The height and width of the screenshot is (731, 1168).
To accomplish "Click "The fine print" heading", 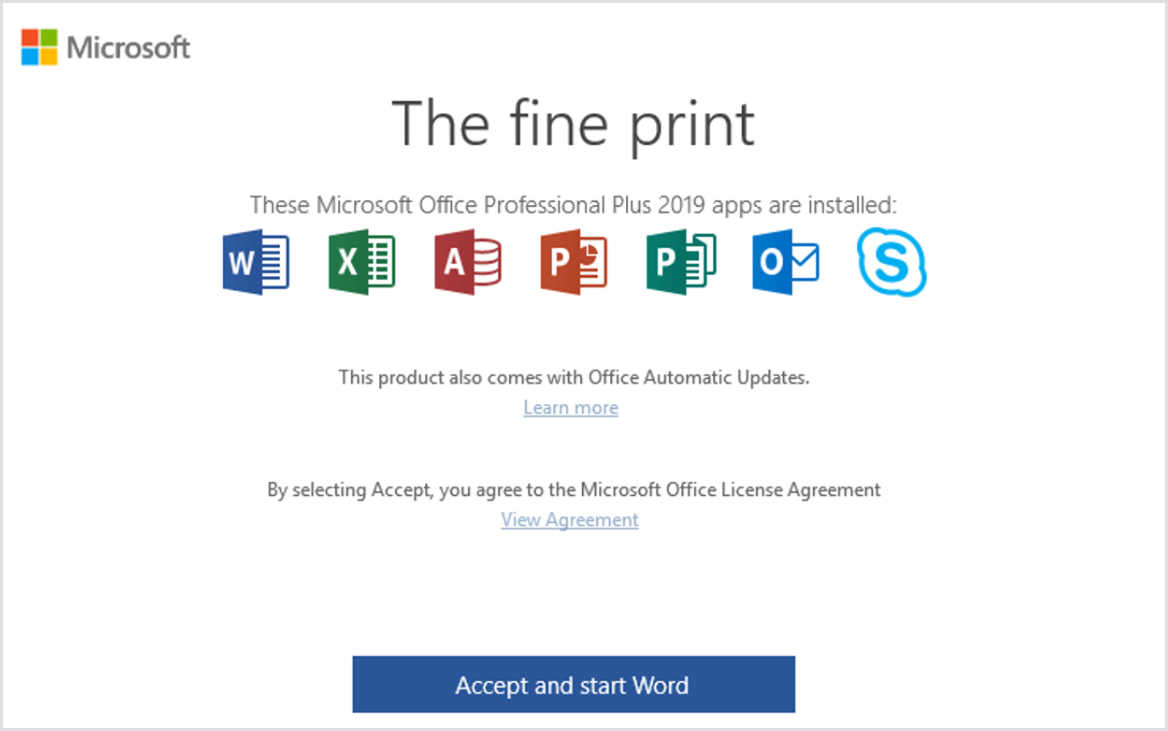I will point(573,124).
